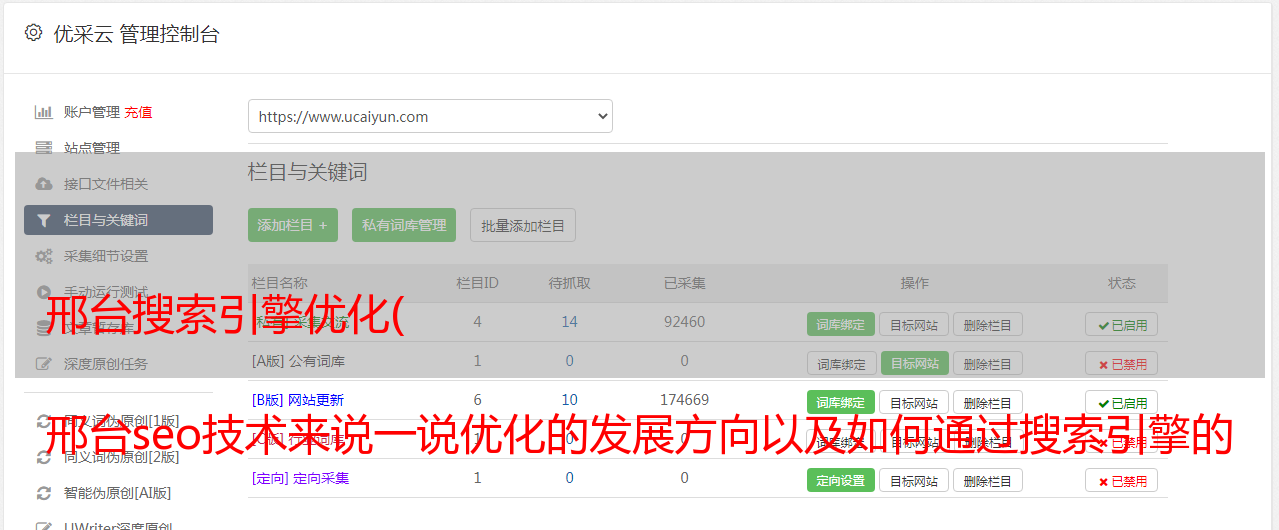1279x530 pixels.
Task: Click the 92460 collected count
Action: [684, 321]
